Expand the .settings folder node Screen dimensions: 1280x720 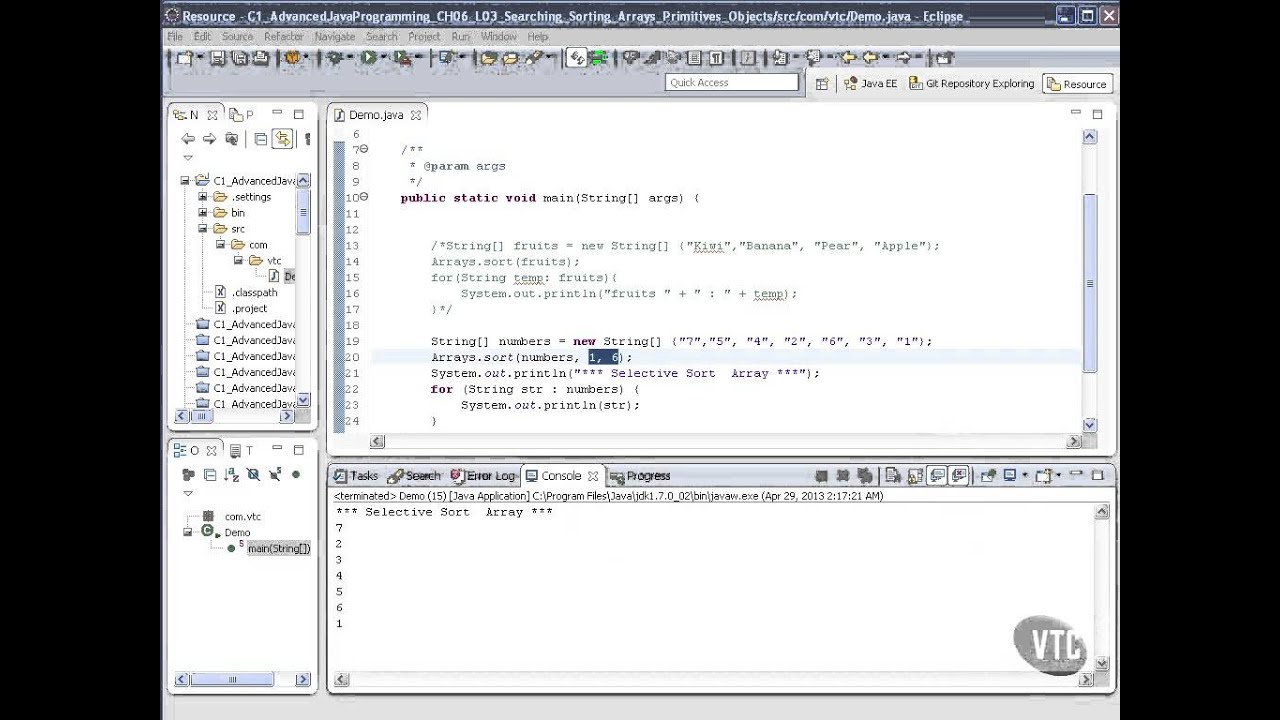[x=202, y=197]
